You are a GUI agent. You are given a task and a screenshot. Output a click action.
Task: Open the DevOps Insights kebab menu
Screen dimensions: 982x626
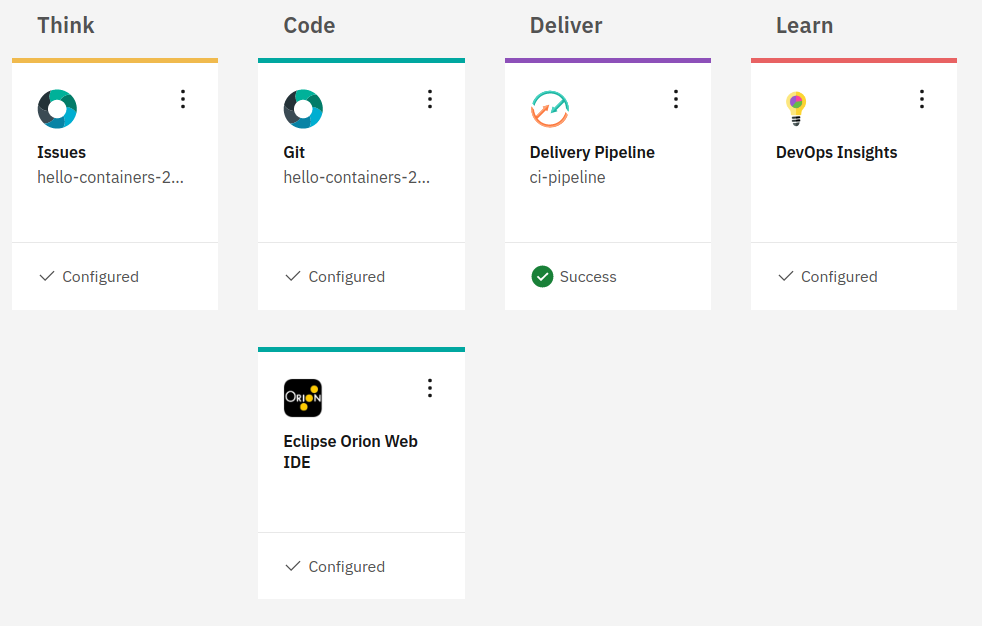pos(922,98)
